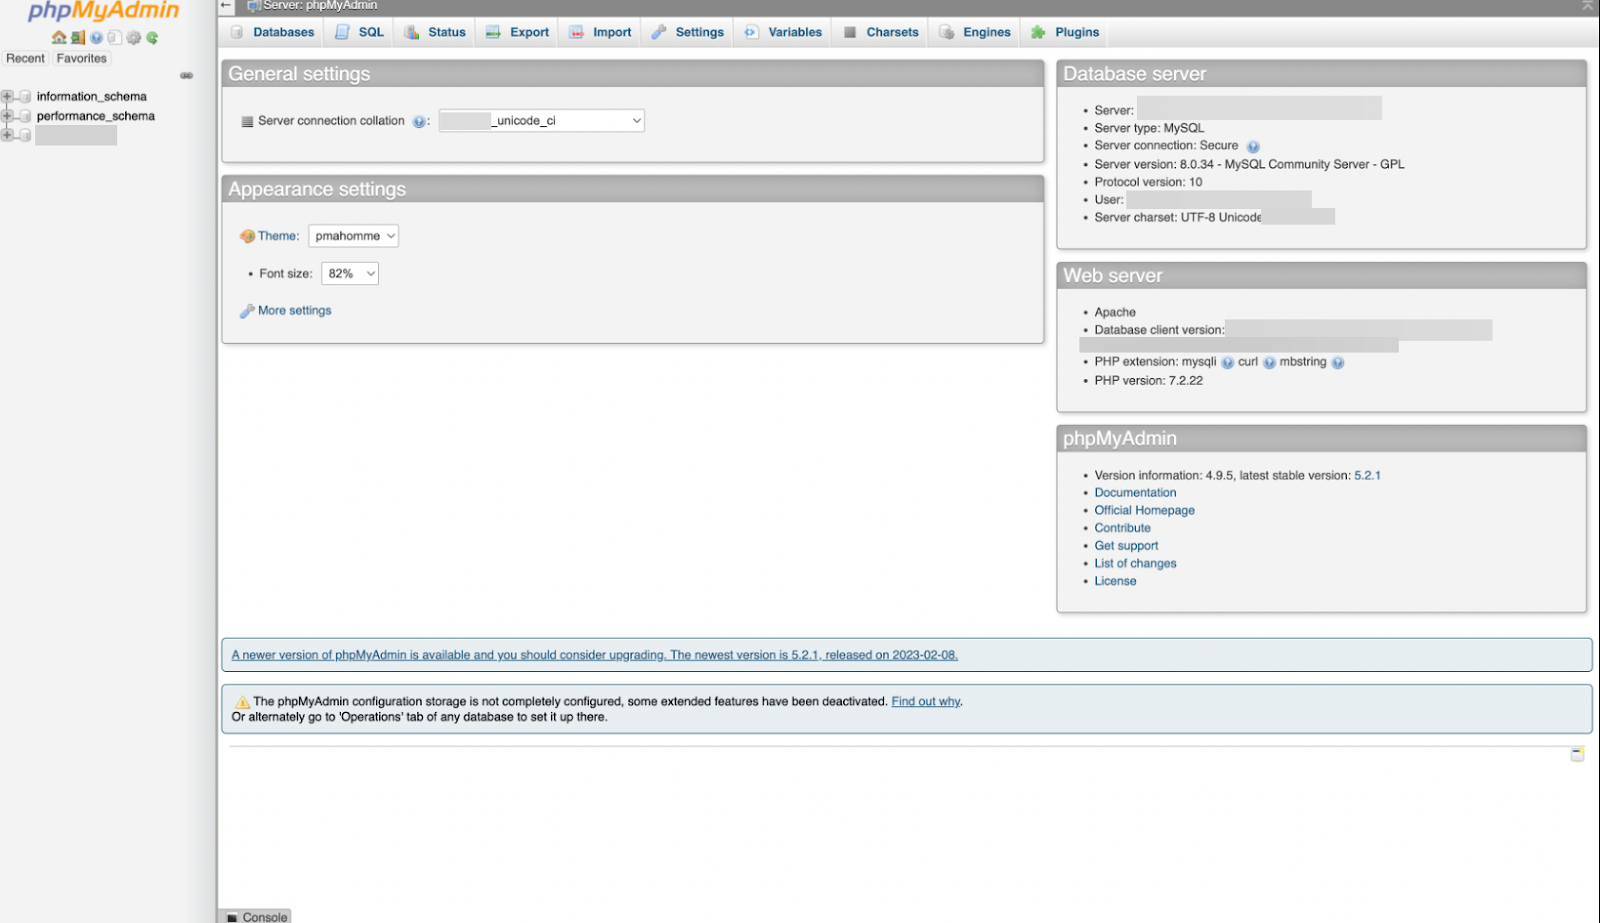Expand the performance_schema database tree
This screenshot has width=1600, height=923.
(7, 116)
